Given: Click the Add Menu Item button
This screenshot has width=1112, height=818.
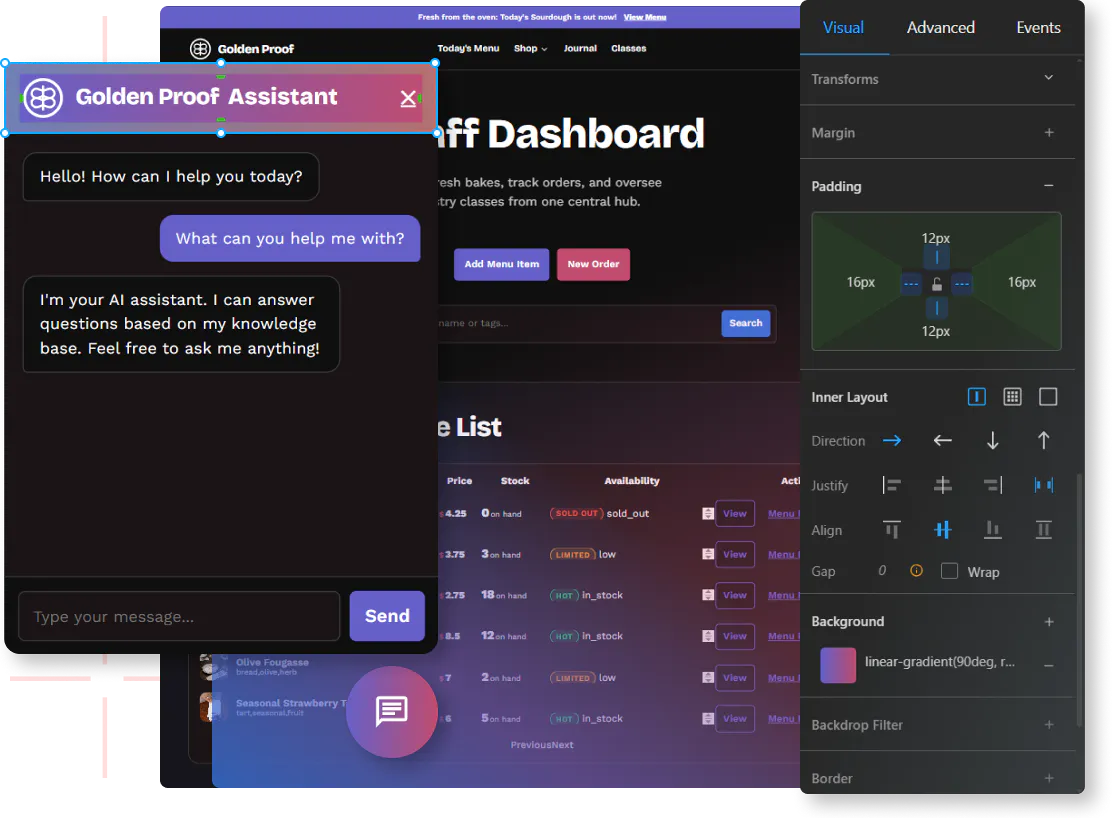Looking at the screenshot, I should pyautogui.click(x=501, y=264).
